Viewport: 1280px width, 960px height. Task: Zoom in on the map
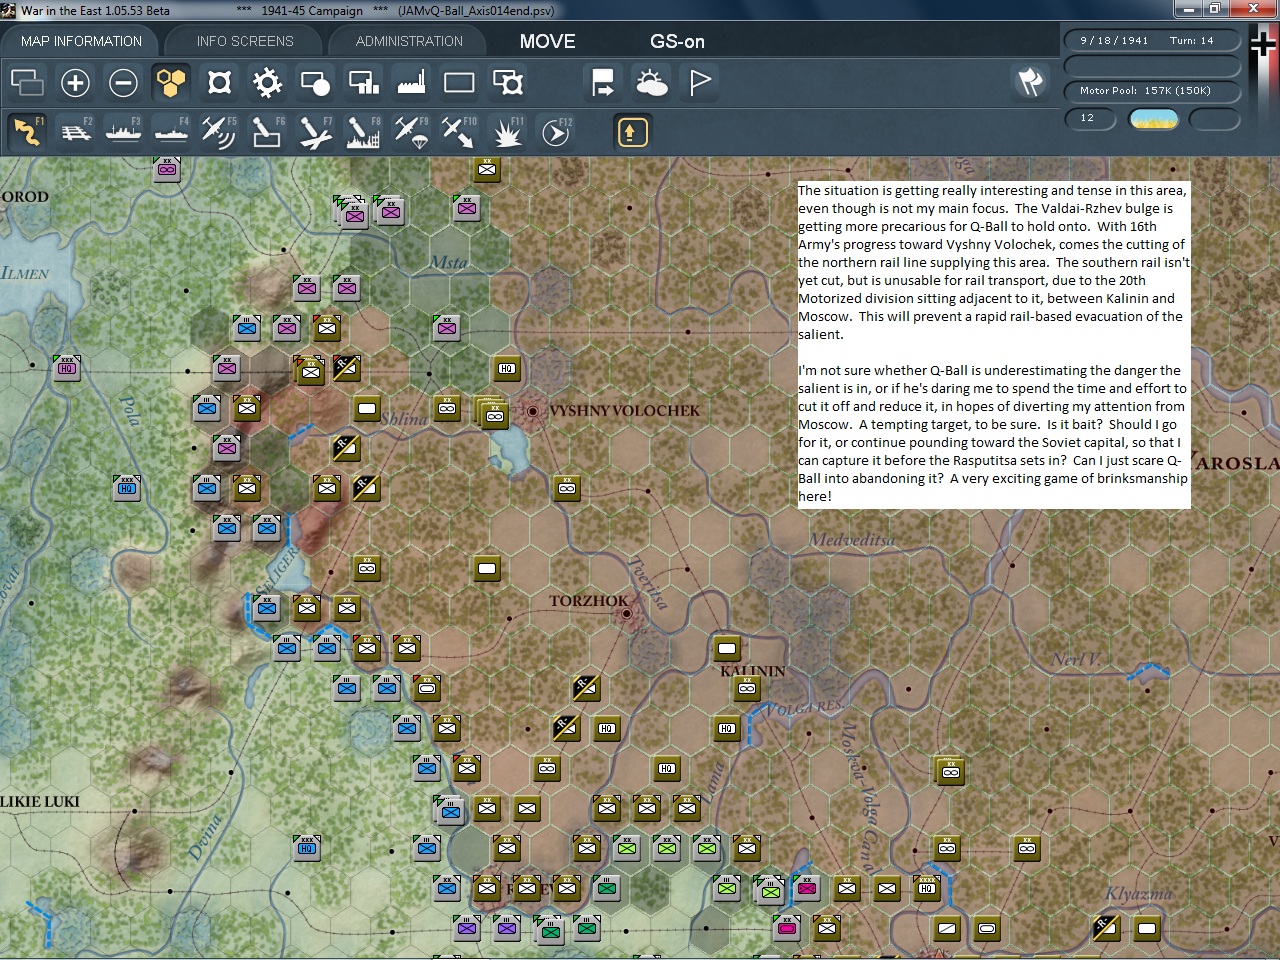pos(75,82)
